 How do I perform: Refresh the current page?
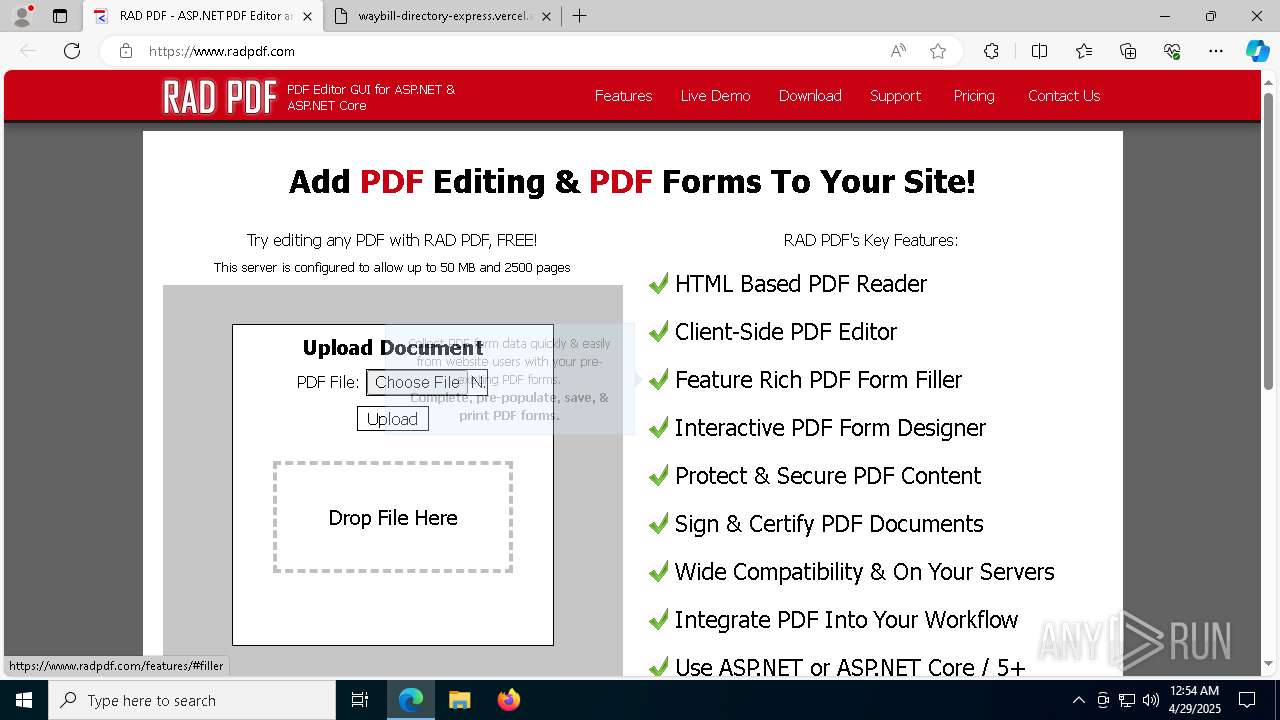[x=72, y=51]
